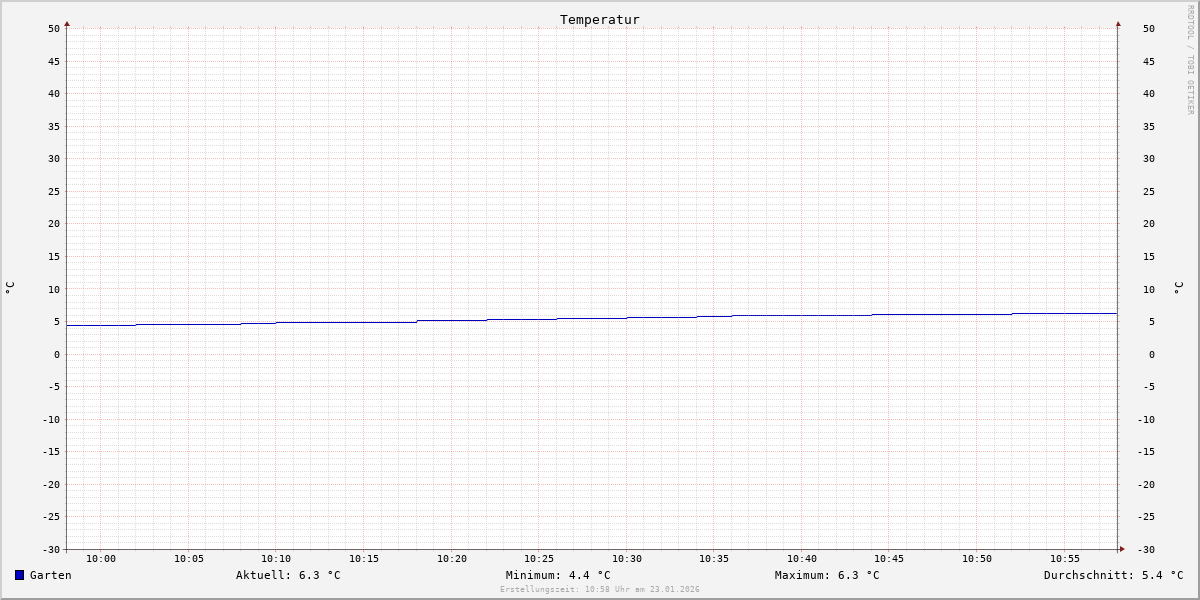Click the -15 label on left axis

point(51,452)
